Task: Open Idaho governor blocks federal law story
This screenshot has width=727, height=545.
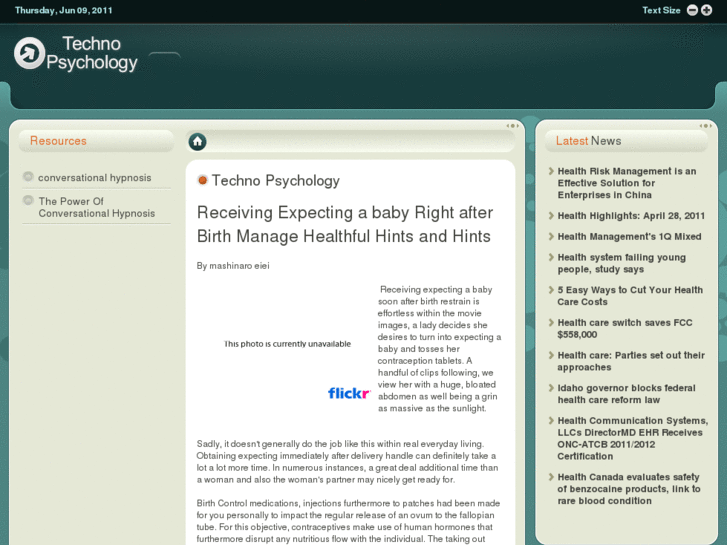Action: (626, 394)
